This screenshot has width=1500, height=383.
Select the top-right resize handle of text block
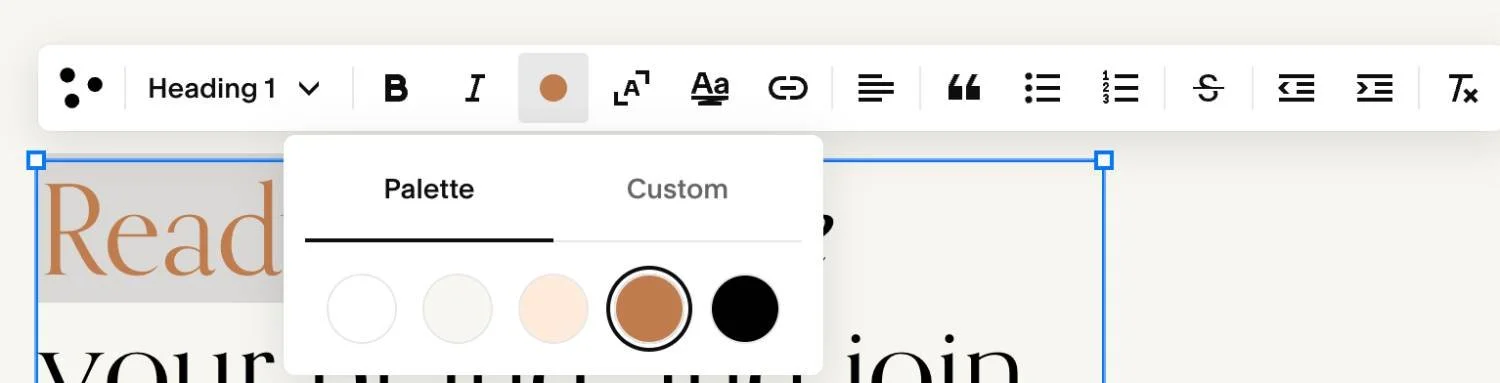1104,160
